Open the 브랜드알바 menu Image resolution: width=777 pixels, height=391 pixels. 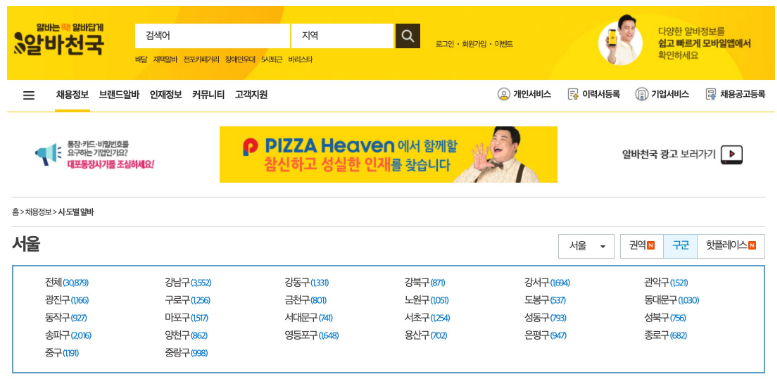(x=119, y=95)
